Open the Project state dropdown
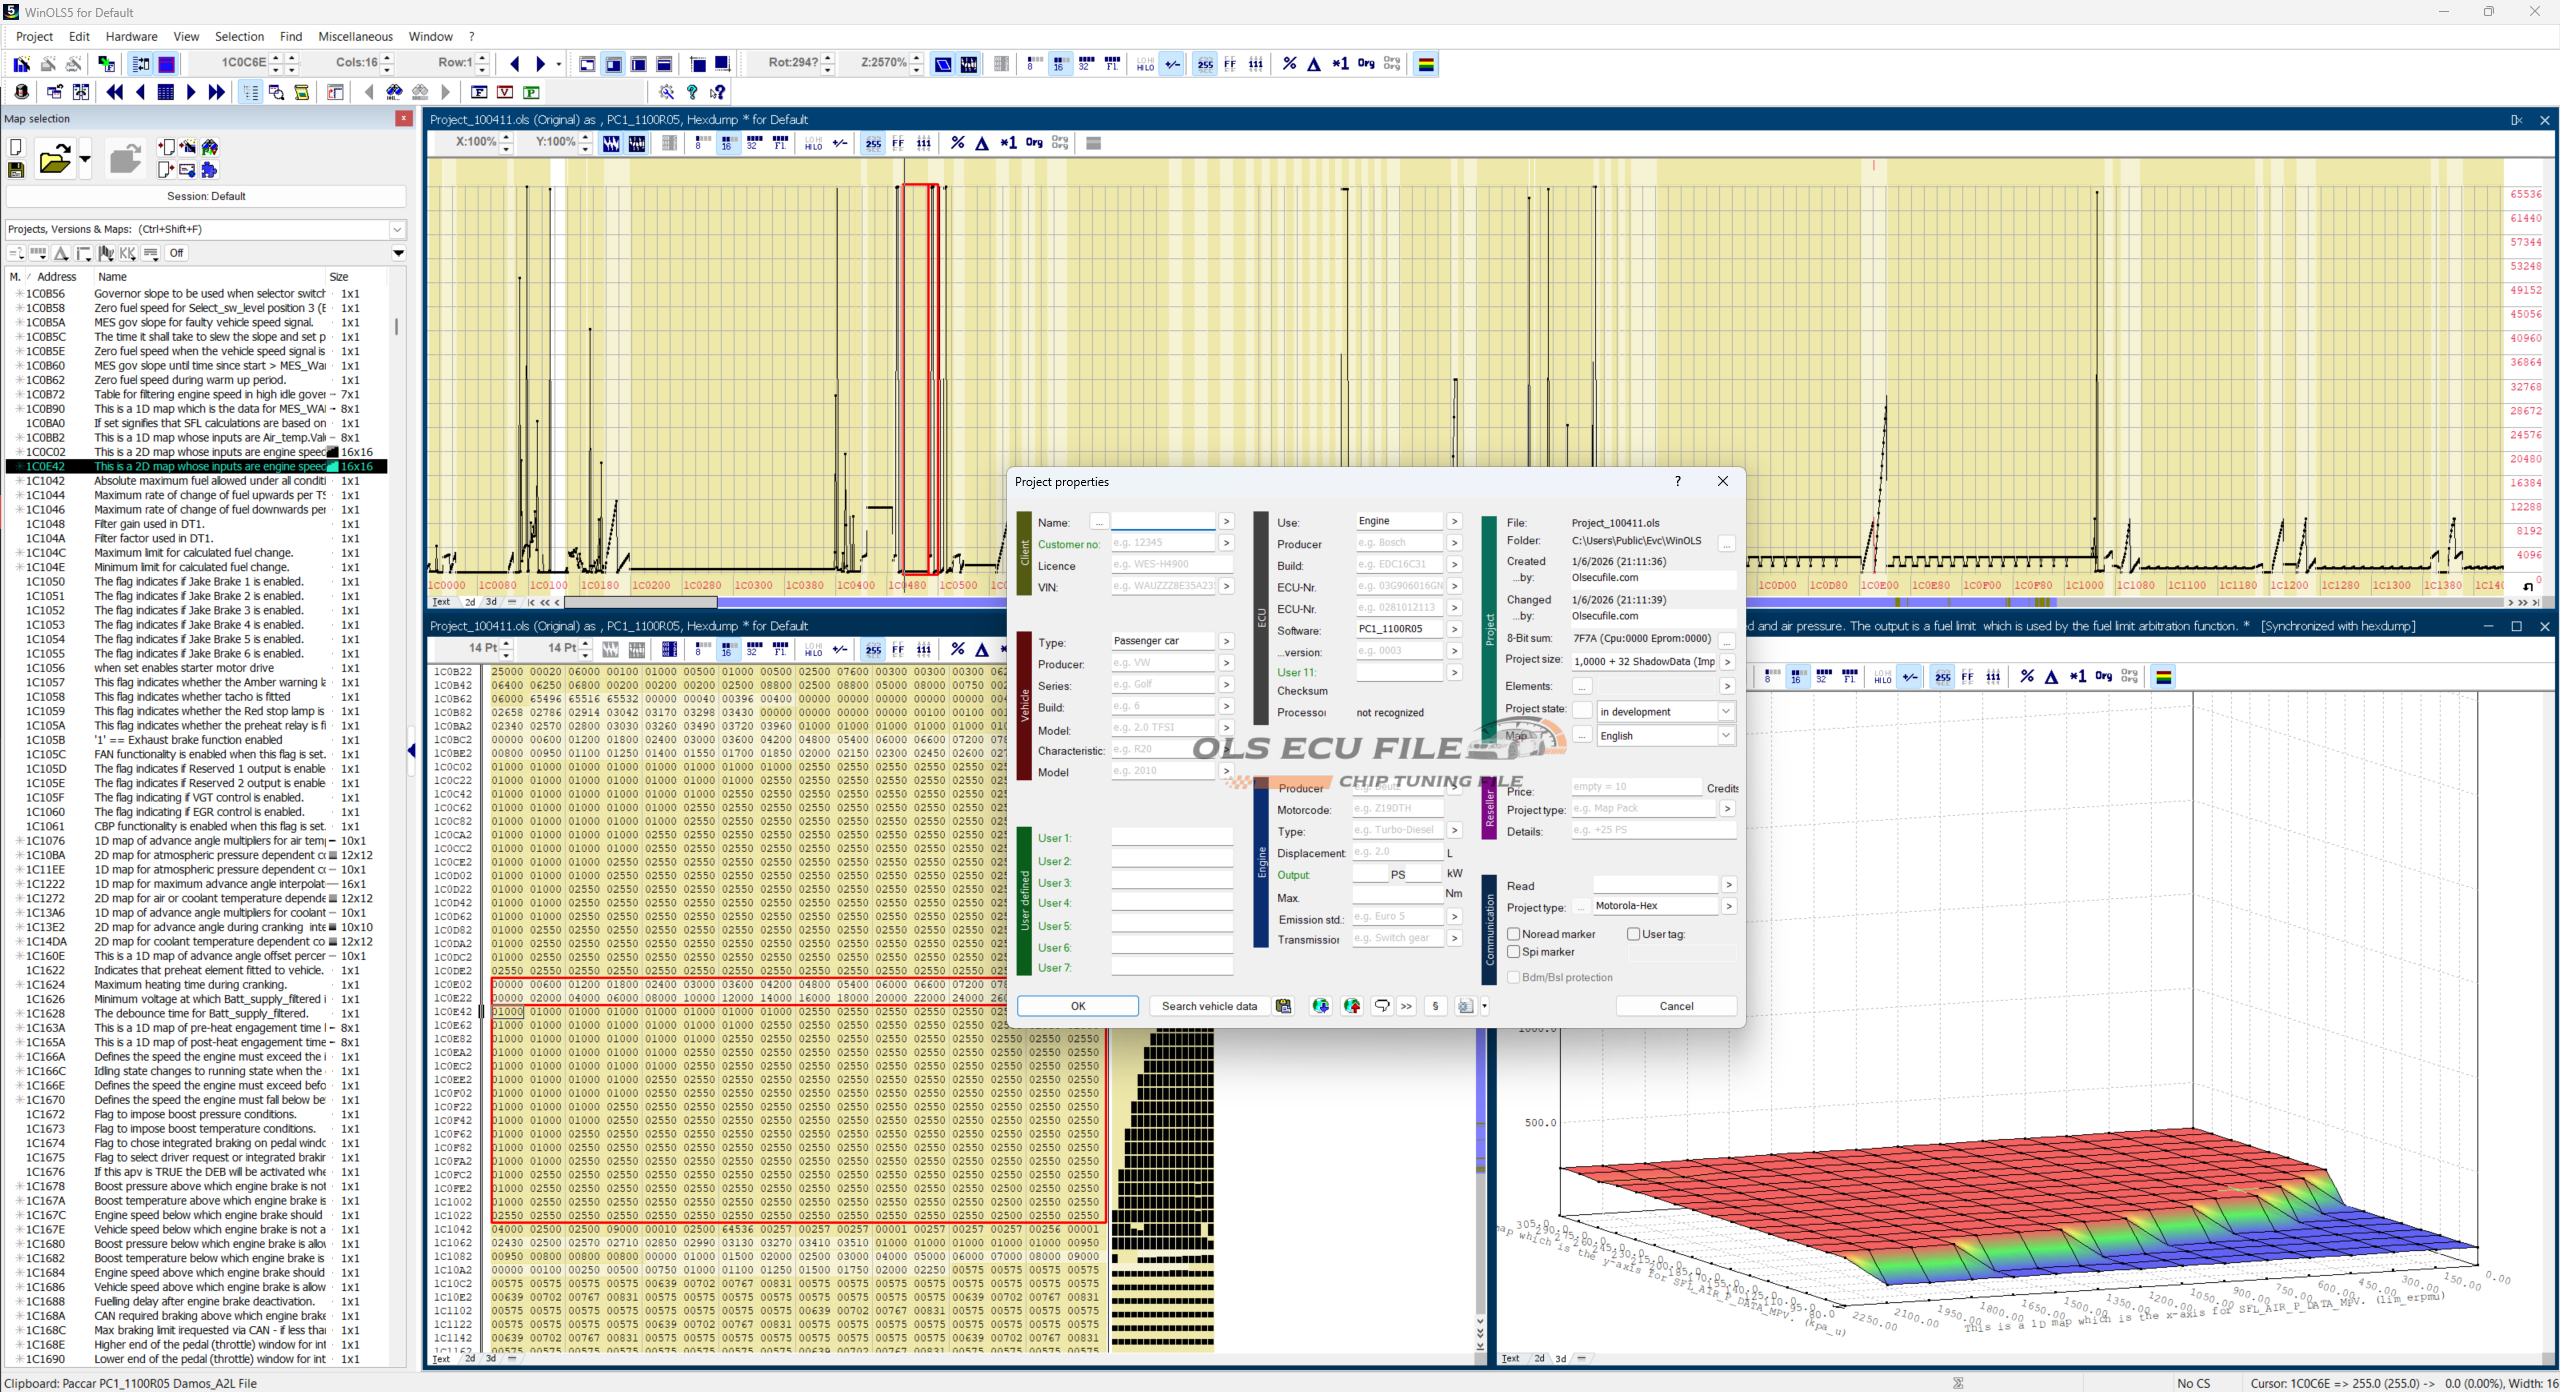 1725,712
